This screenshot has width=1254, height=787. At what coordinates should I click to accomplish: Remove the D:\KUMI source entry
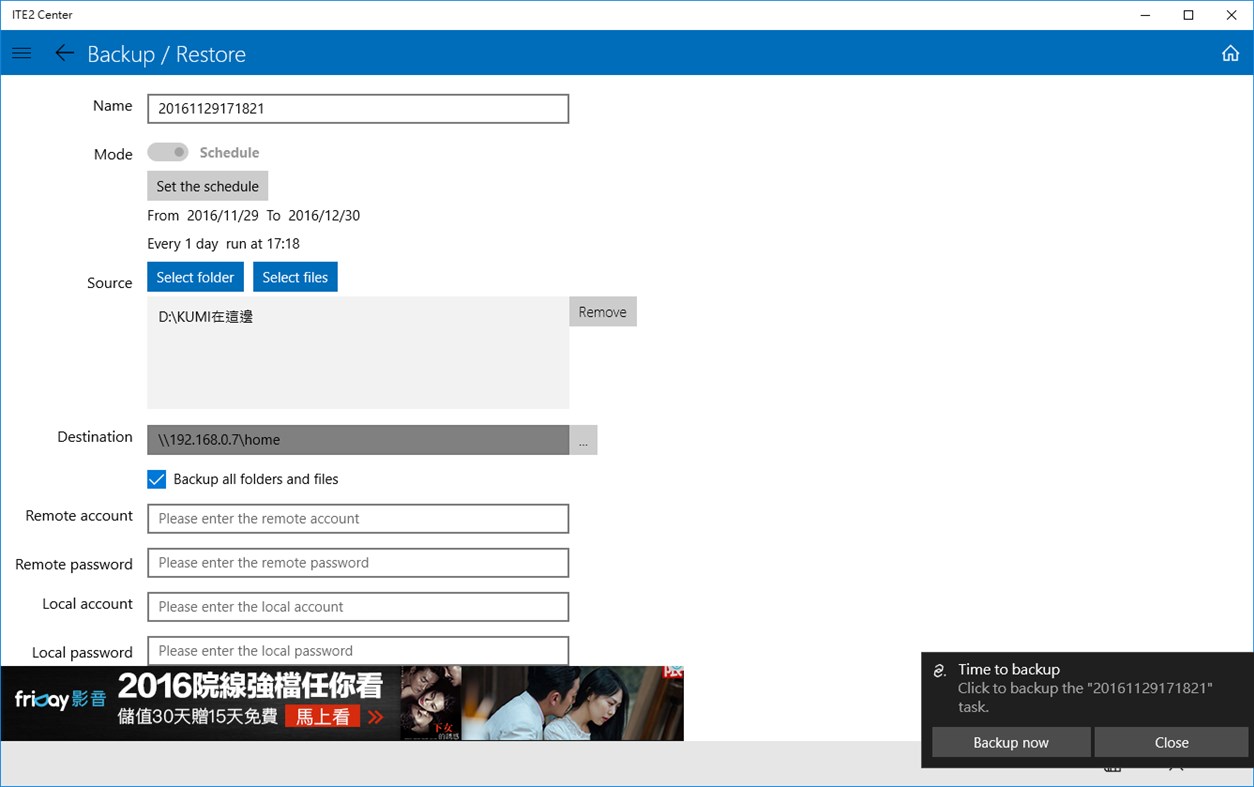[x=602, y=311]
